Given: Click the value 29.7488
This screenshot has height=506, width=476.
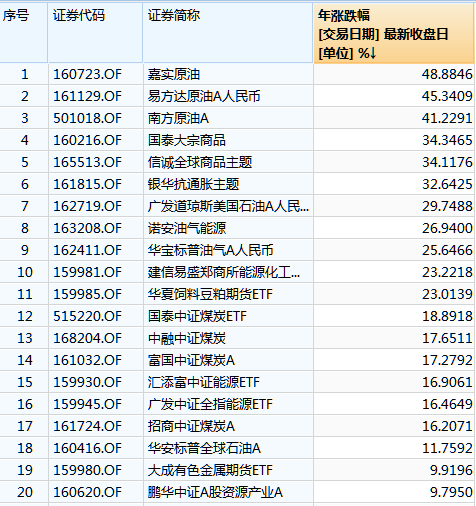Looking at the screenshot, I should (447, 206).
